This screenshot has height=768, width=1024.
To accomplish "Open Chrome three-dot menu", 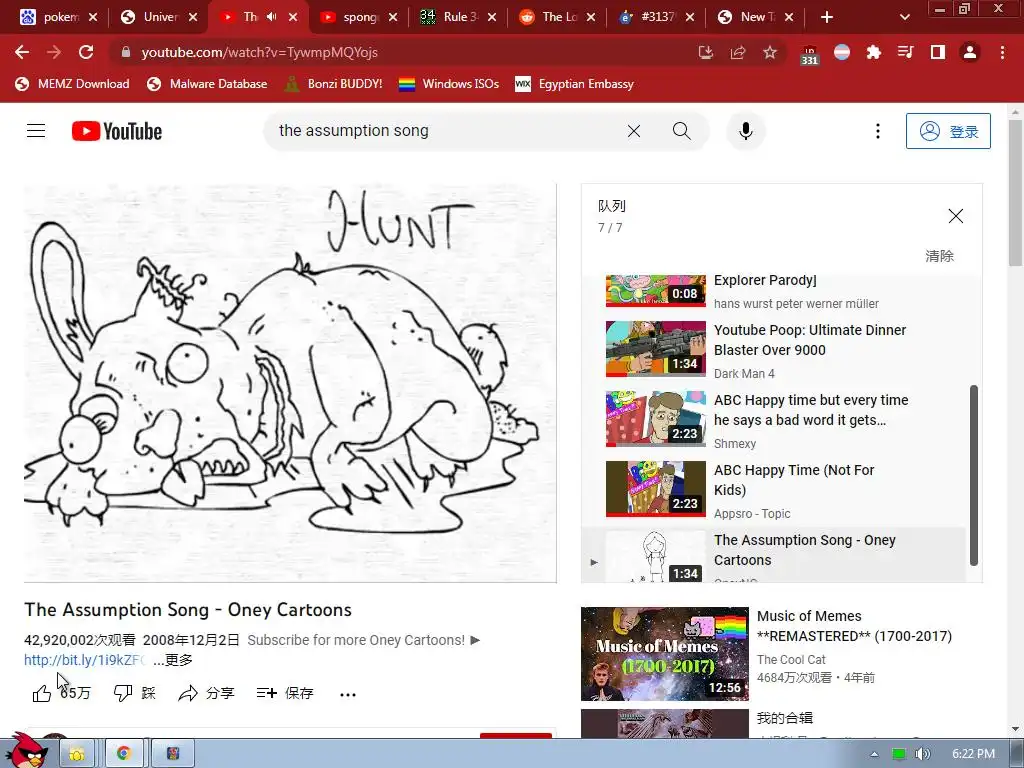I will pyautogui.click(x=1002, y=52).
